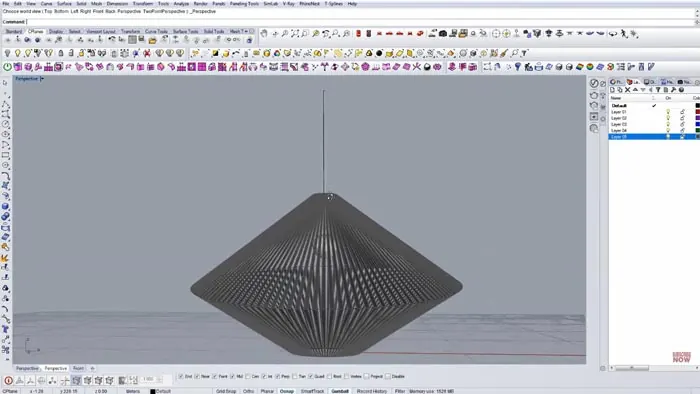This screenshot has width=700, height=394.
Task: Check the Disable osnap checkbox
Action: (388, 377)
